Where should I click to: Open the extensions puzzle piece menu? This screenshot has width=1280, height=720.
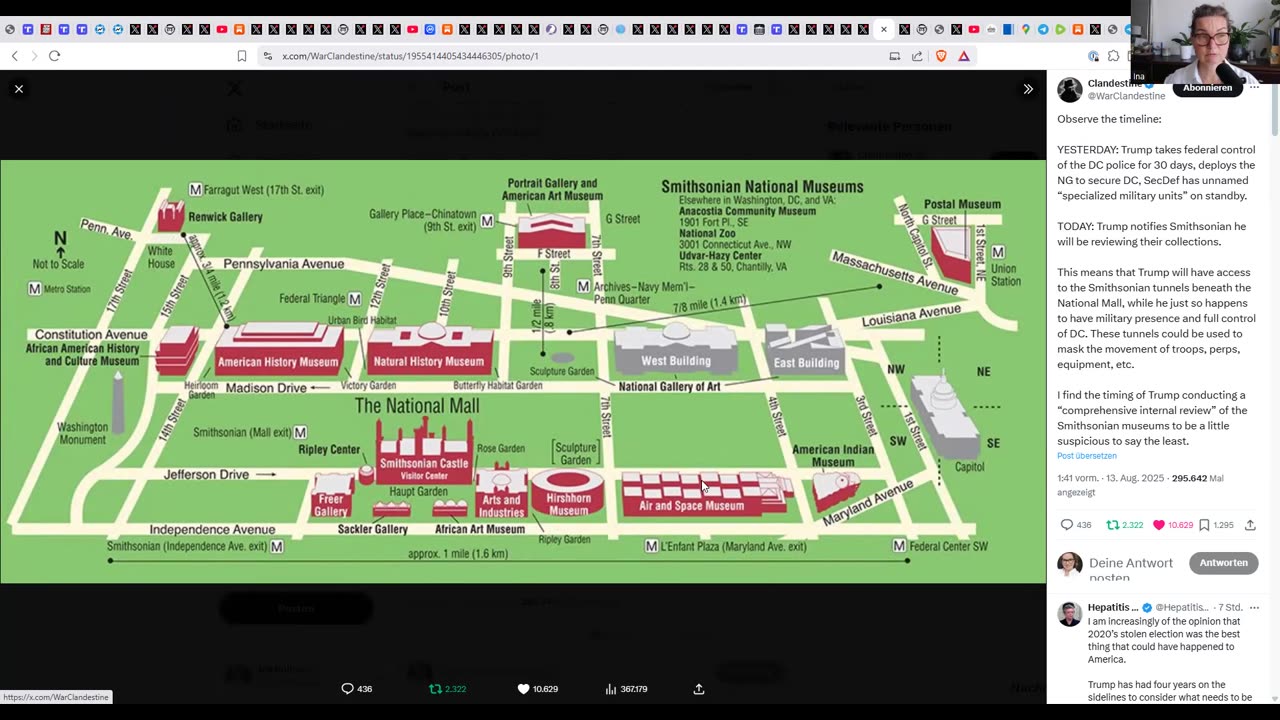[x=1113, y=56]
